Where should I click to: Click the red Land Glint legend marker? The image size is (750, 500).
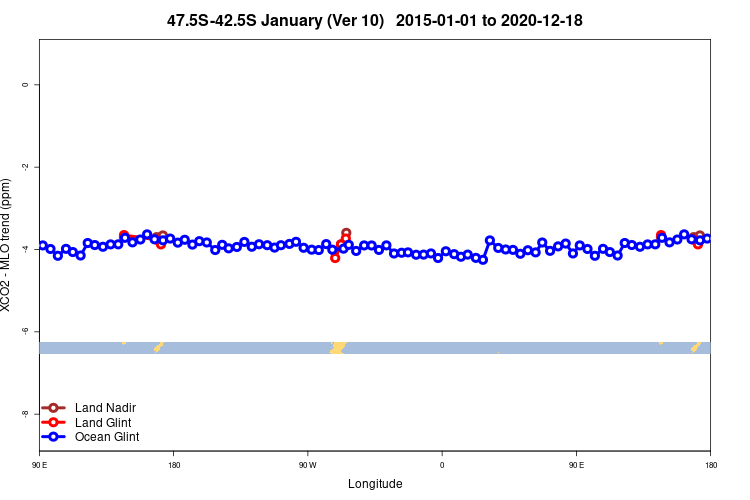[53, 422]
